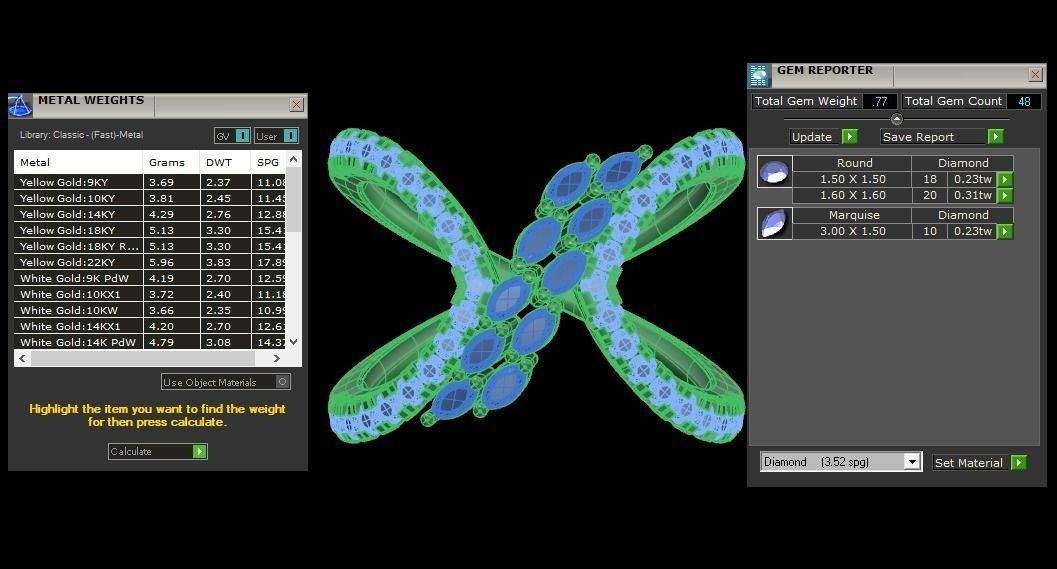The height and width of the screenshot is (569, 1057).
Task: Select the Marquise diamond gem thumbnail
Action: click(775, 223)
